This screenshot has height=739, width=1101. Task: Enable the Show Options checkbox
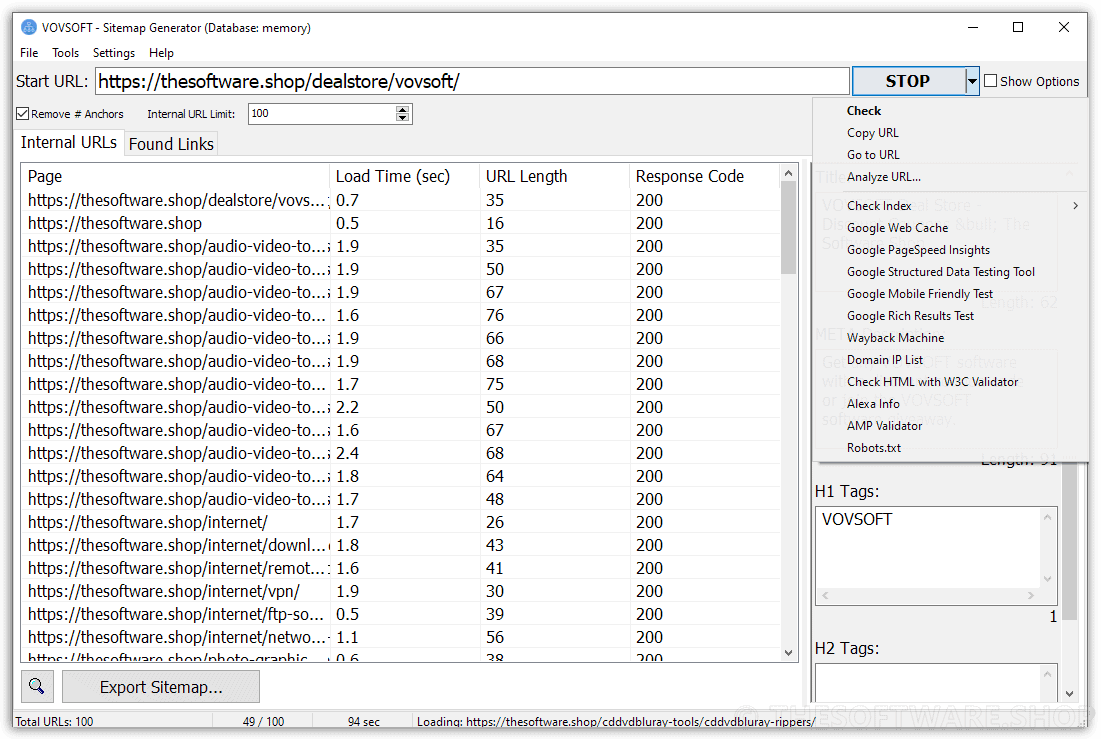pyautogui.click(x=991, y=81)
